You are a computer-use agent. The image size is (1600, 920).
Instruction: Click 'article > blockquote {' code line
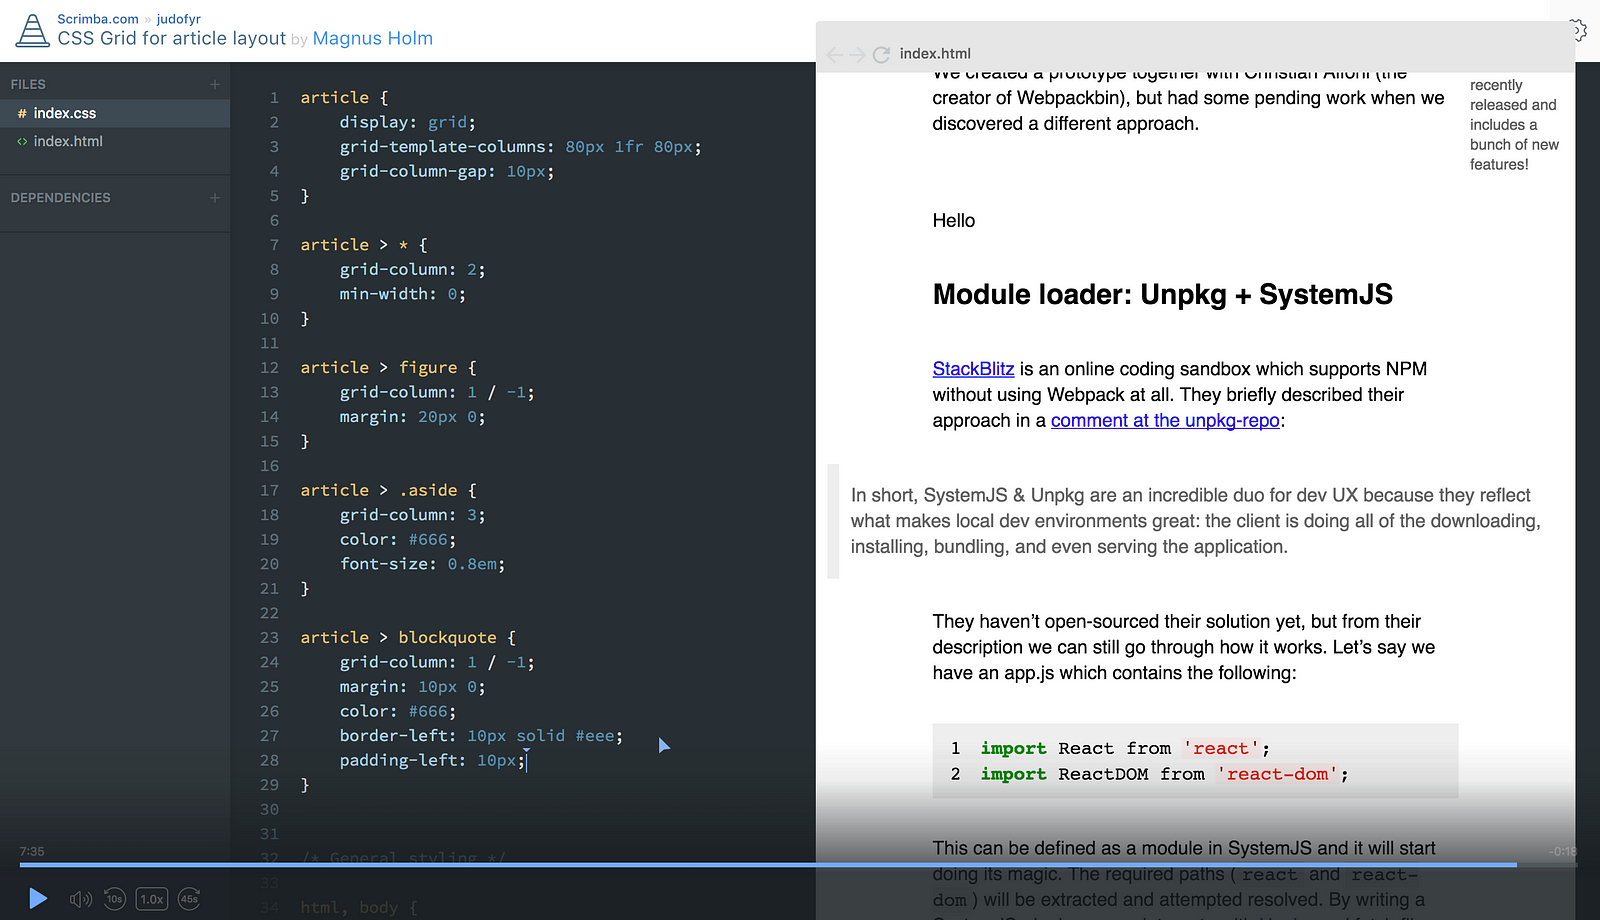pyautogui.click(x=408, y=638)
